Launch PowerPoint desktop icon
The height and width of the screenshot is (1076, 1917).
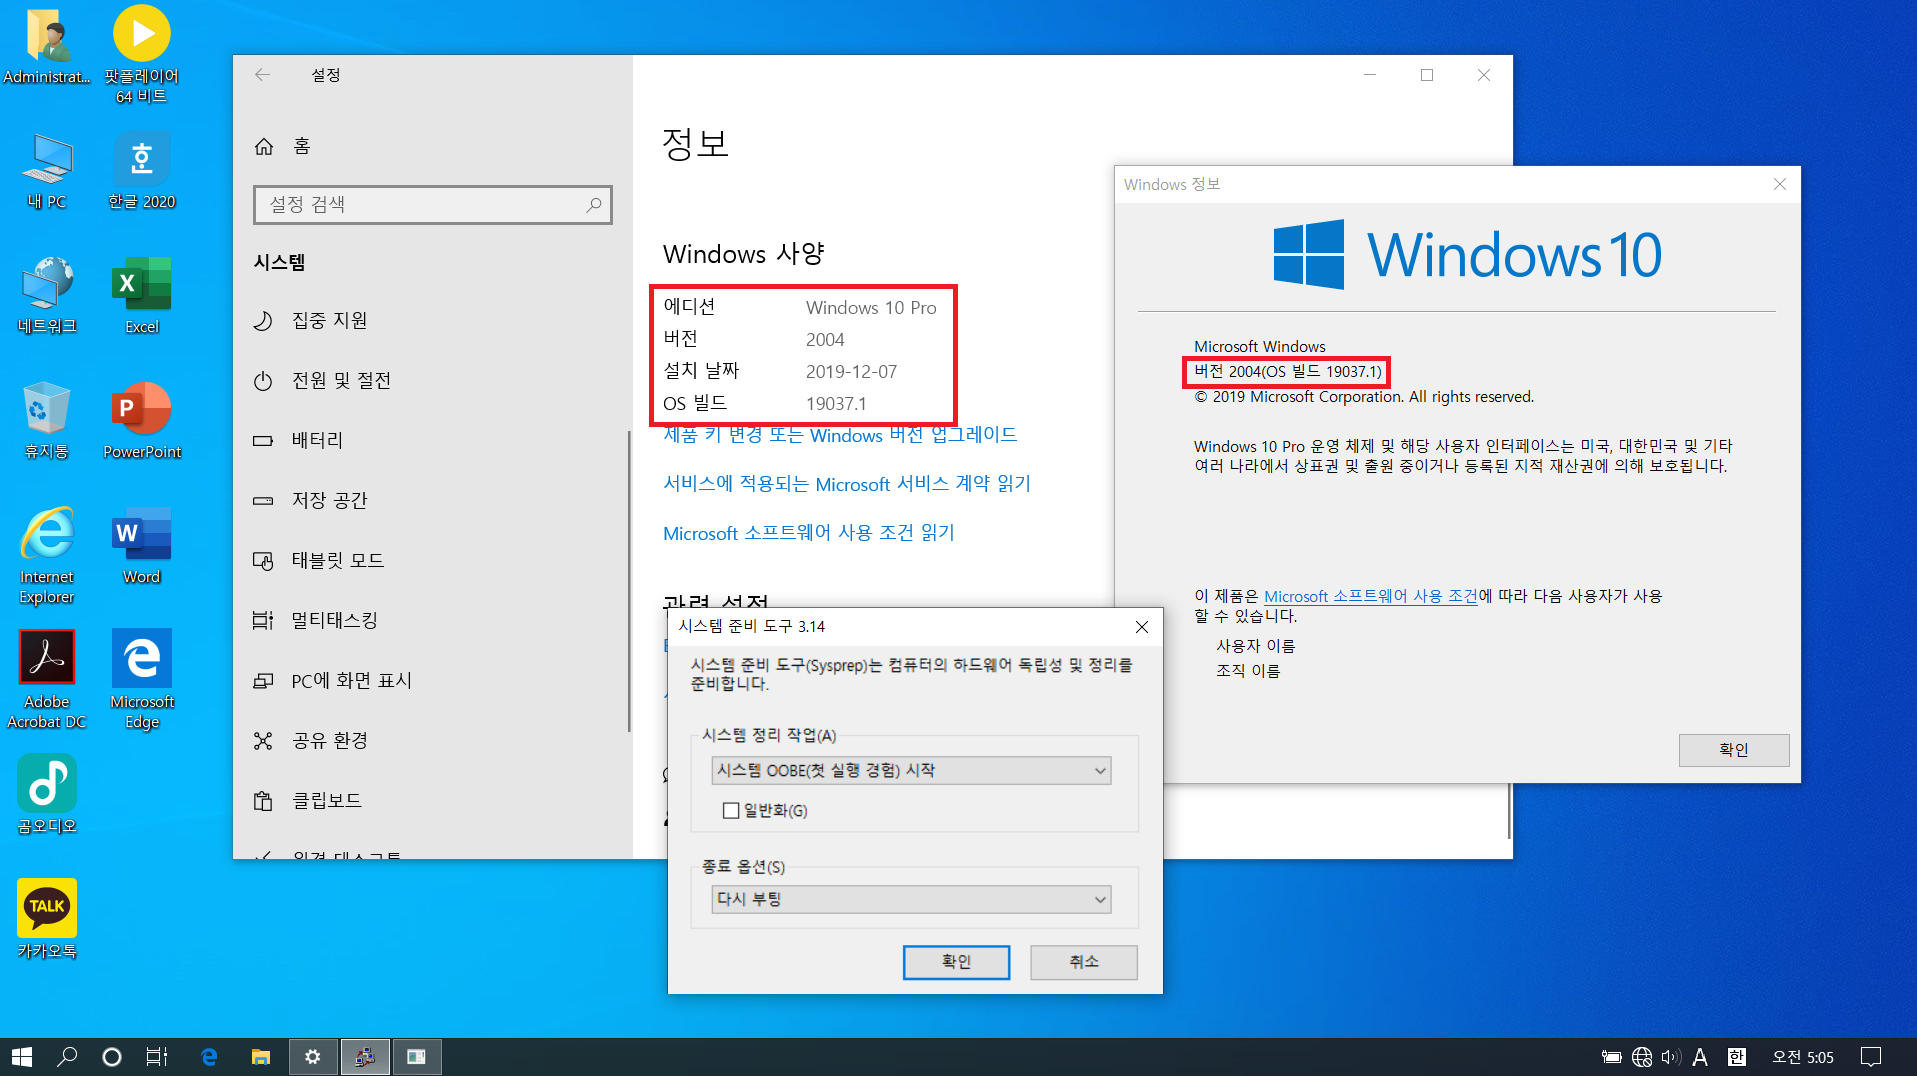pos(142,421)
